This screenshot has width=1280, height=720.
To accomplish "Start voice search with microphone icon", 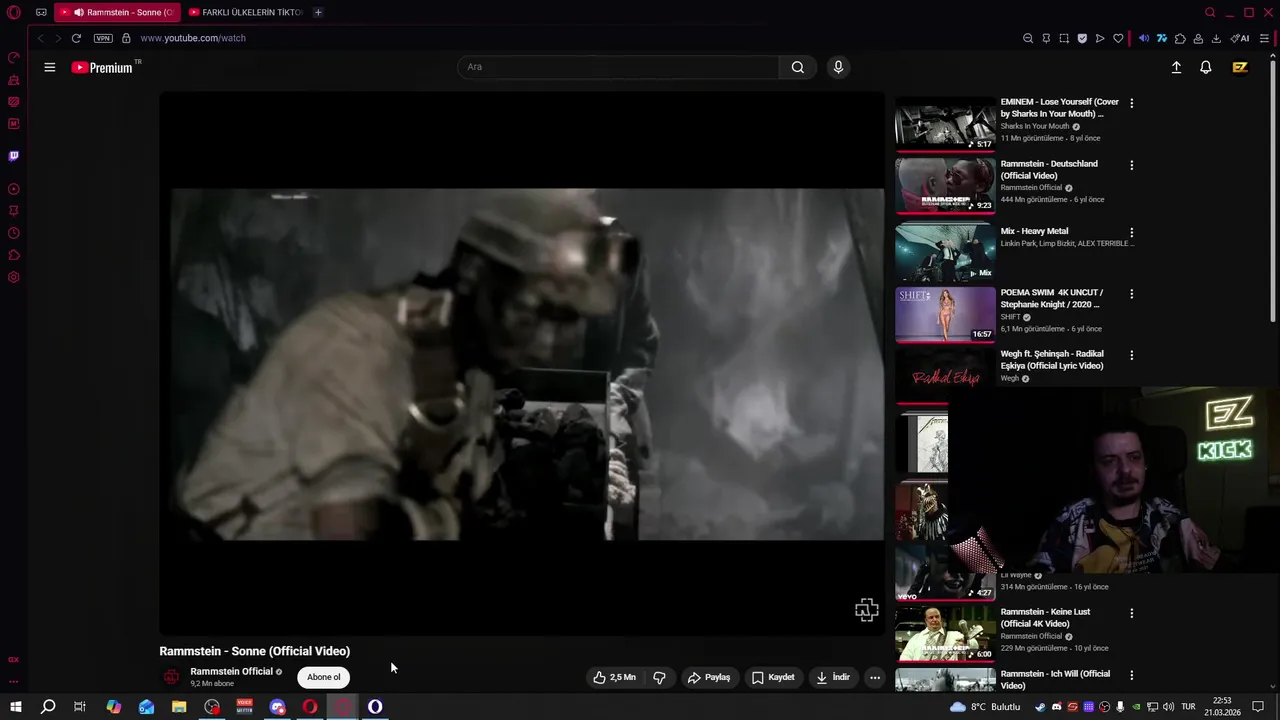I will pyautogui.click(x=838, y=67).
